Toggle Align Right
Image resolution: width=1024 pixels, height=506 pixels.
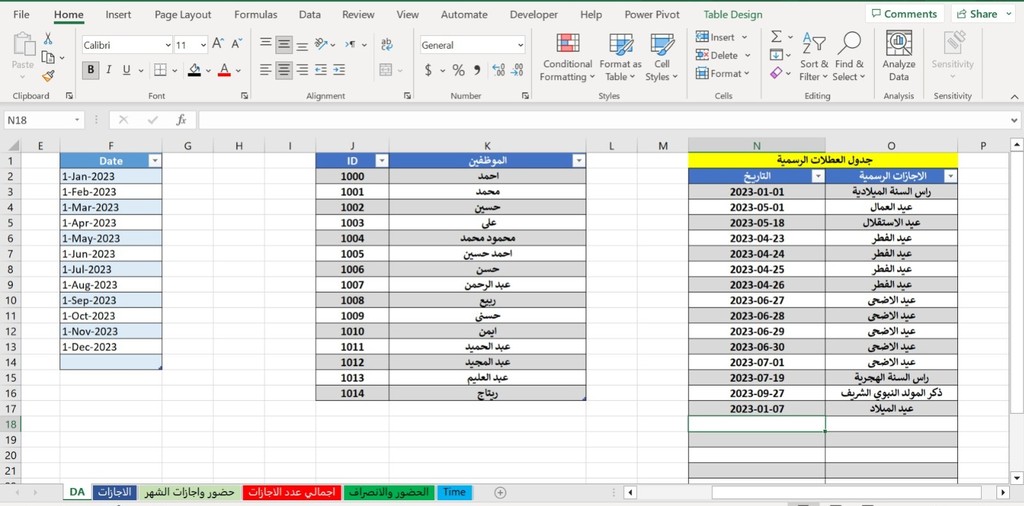click(x=302, y=69)
